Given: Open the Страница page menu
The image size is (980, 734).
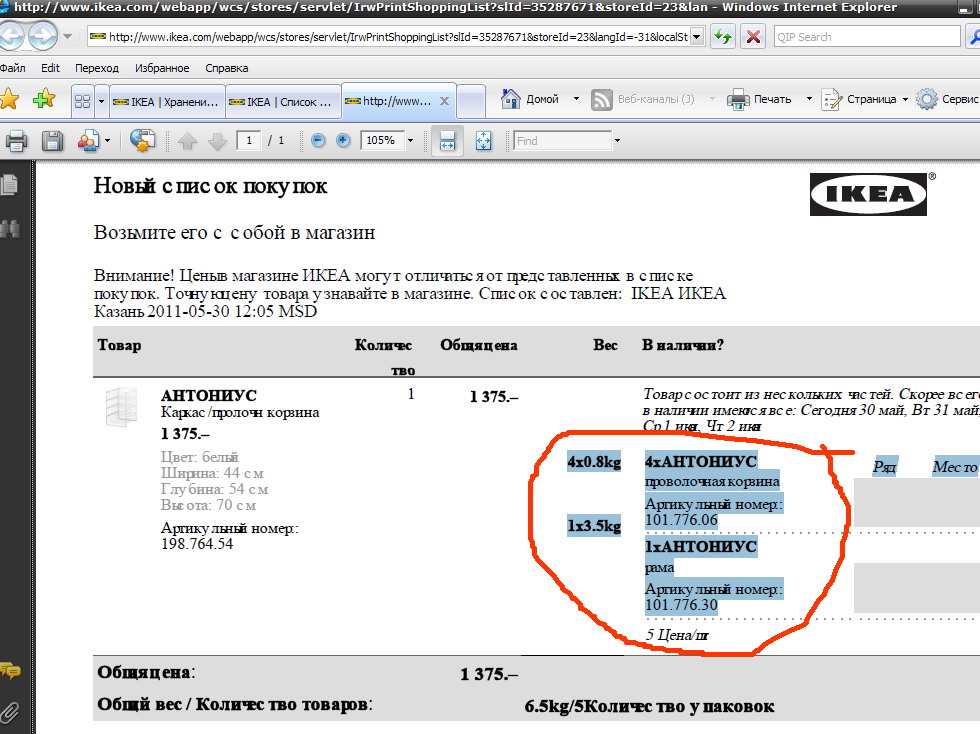Looking at the screenshot, I should point(859,99).
